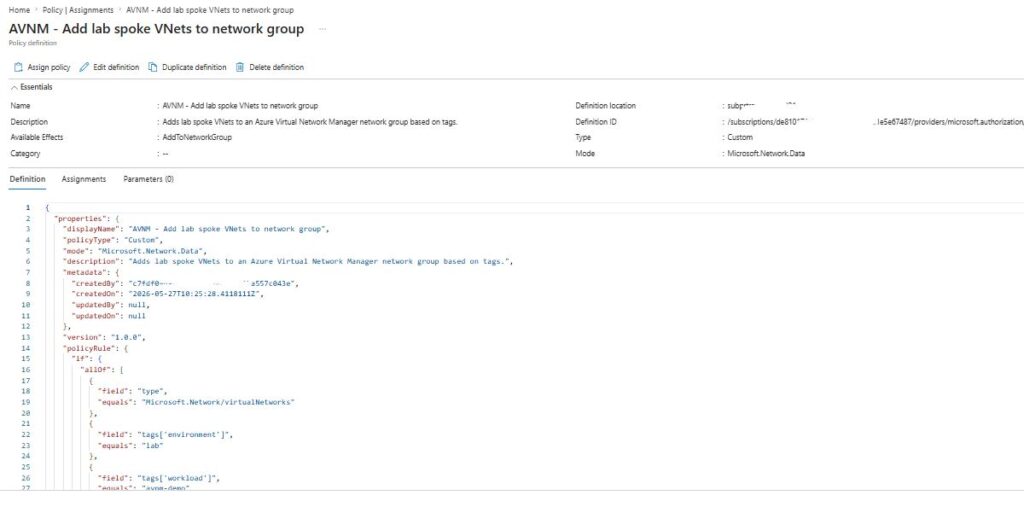Open the Assignments tab
Screen dimensions: 1024x507
pyautogui.click(x=84, y=179)
